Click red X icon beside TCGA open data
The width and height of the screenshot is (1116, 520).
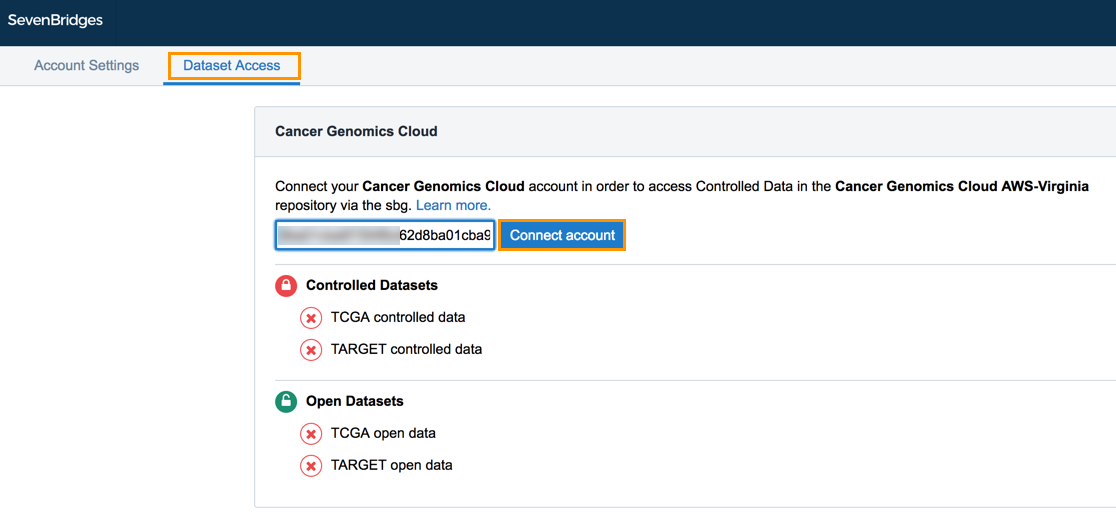pos(311,434)
